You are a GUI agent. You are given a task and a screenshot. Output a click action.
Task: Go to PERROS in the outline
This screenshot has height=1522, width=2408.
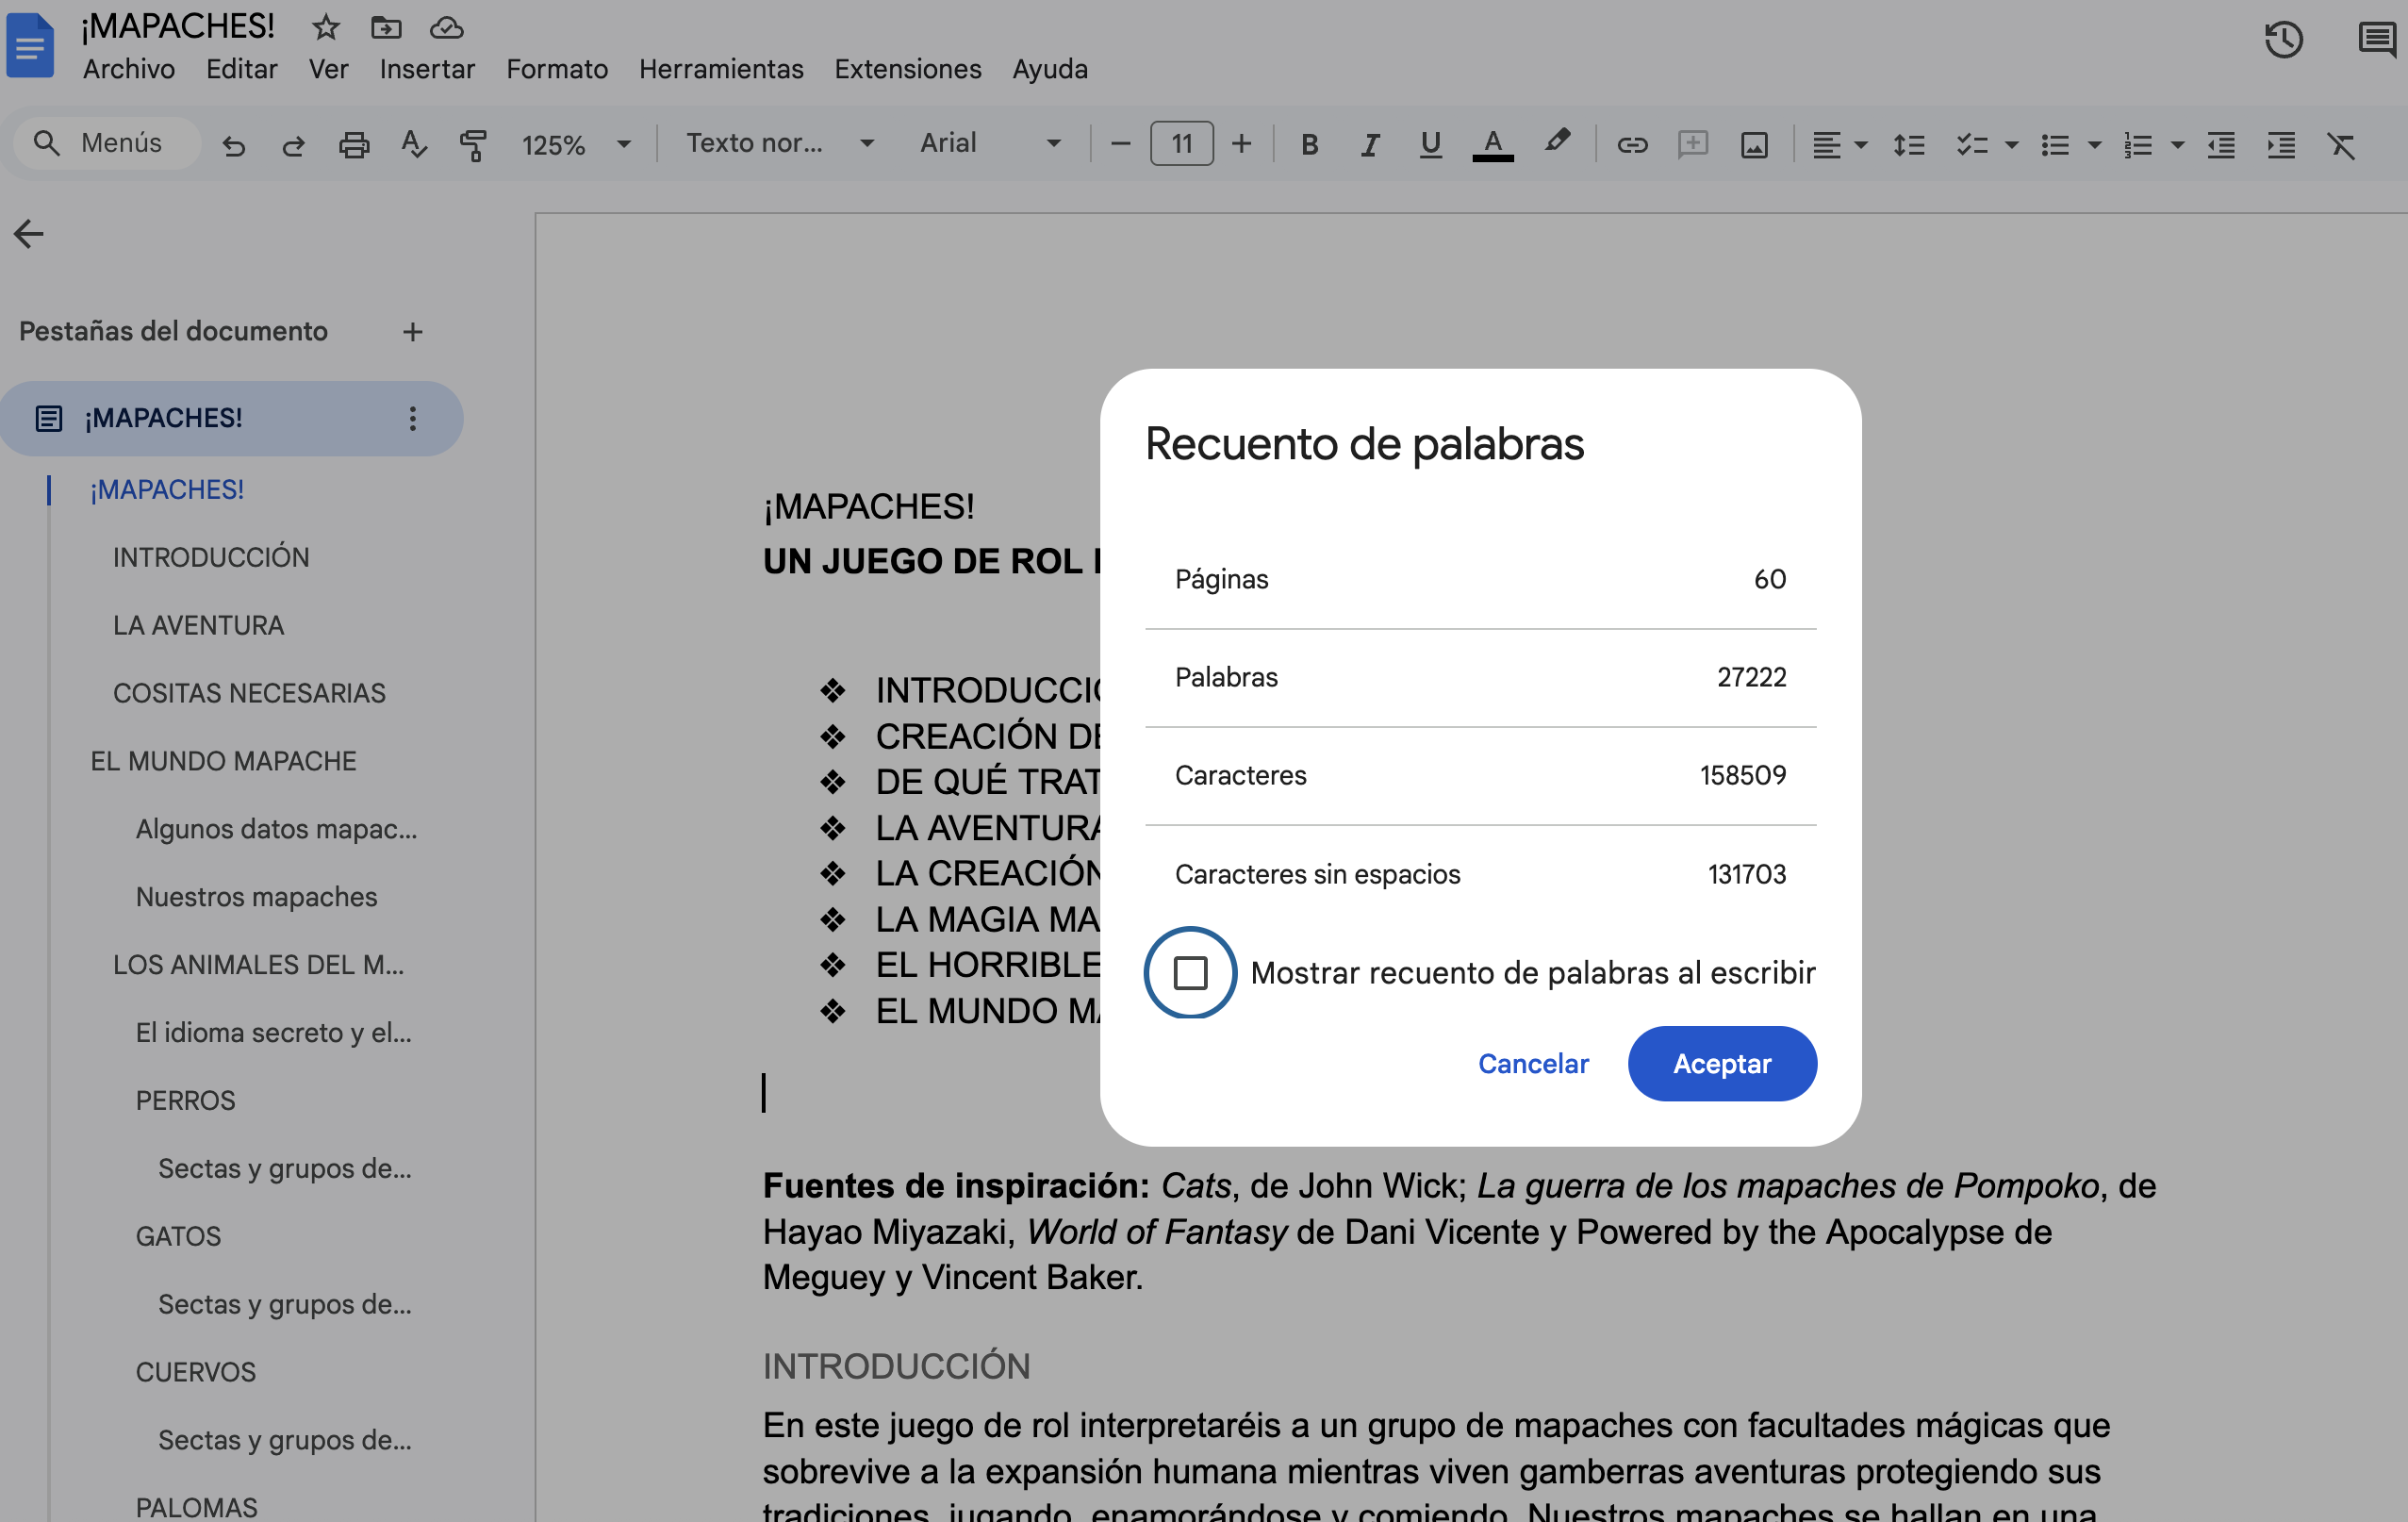point(185,1101)
